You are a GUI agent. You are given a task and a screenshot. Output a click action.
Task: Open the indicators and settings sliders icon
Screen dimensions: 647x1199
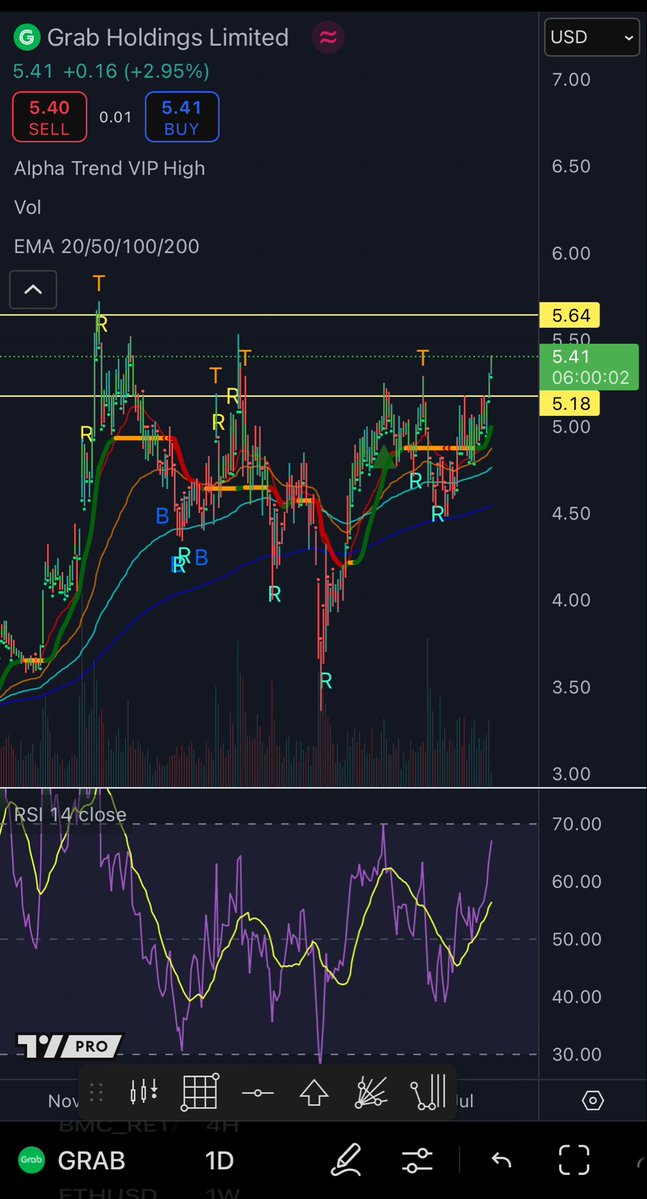418,1161
